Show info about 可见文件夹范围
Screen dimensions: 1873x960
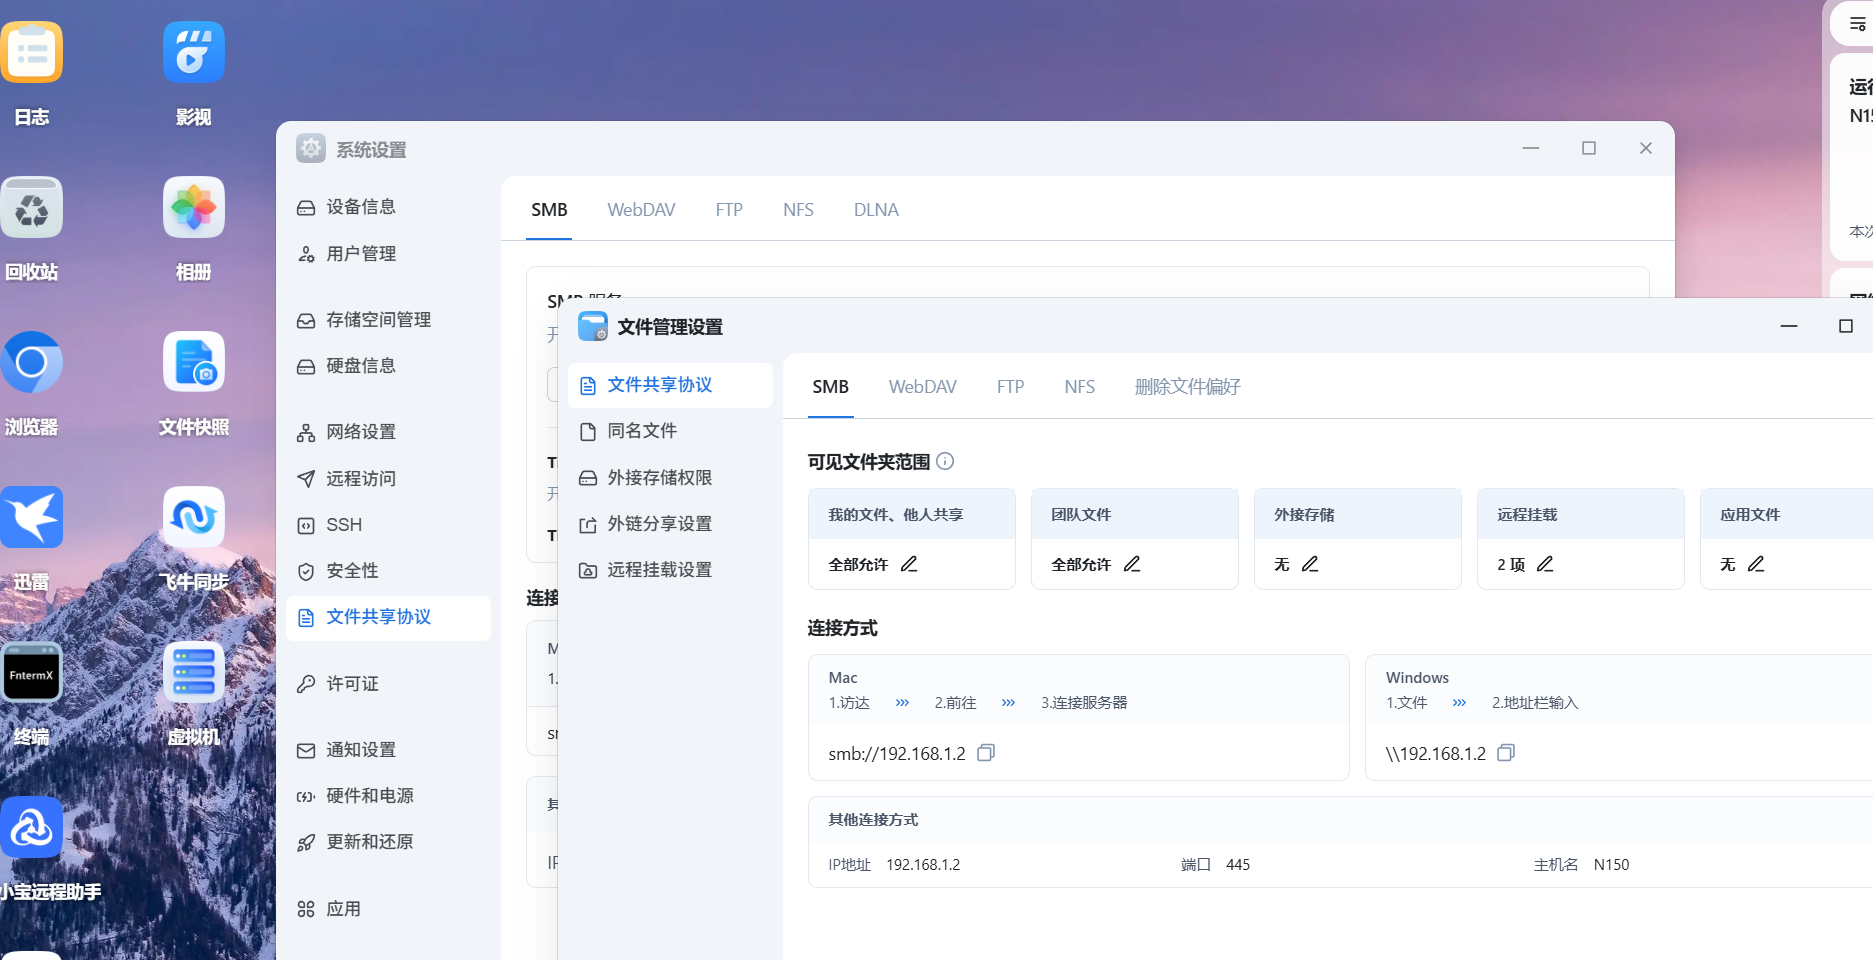[945, 461]
